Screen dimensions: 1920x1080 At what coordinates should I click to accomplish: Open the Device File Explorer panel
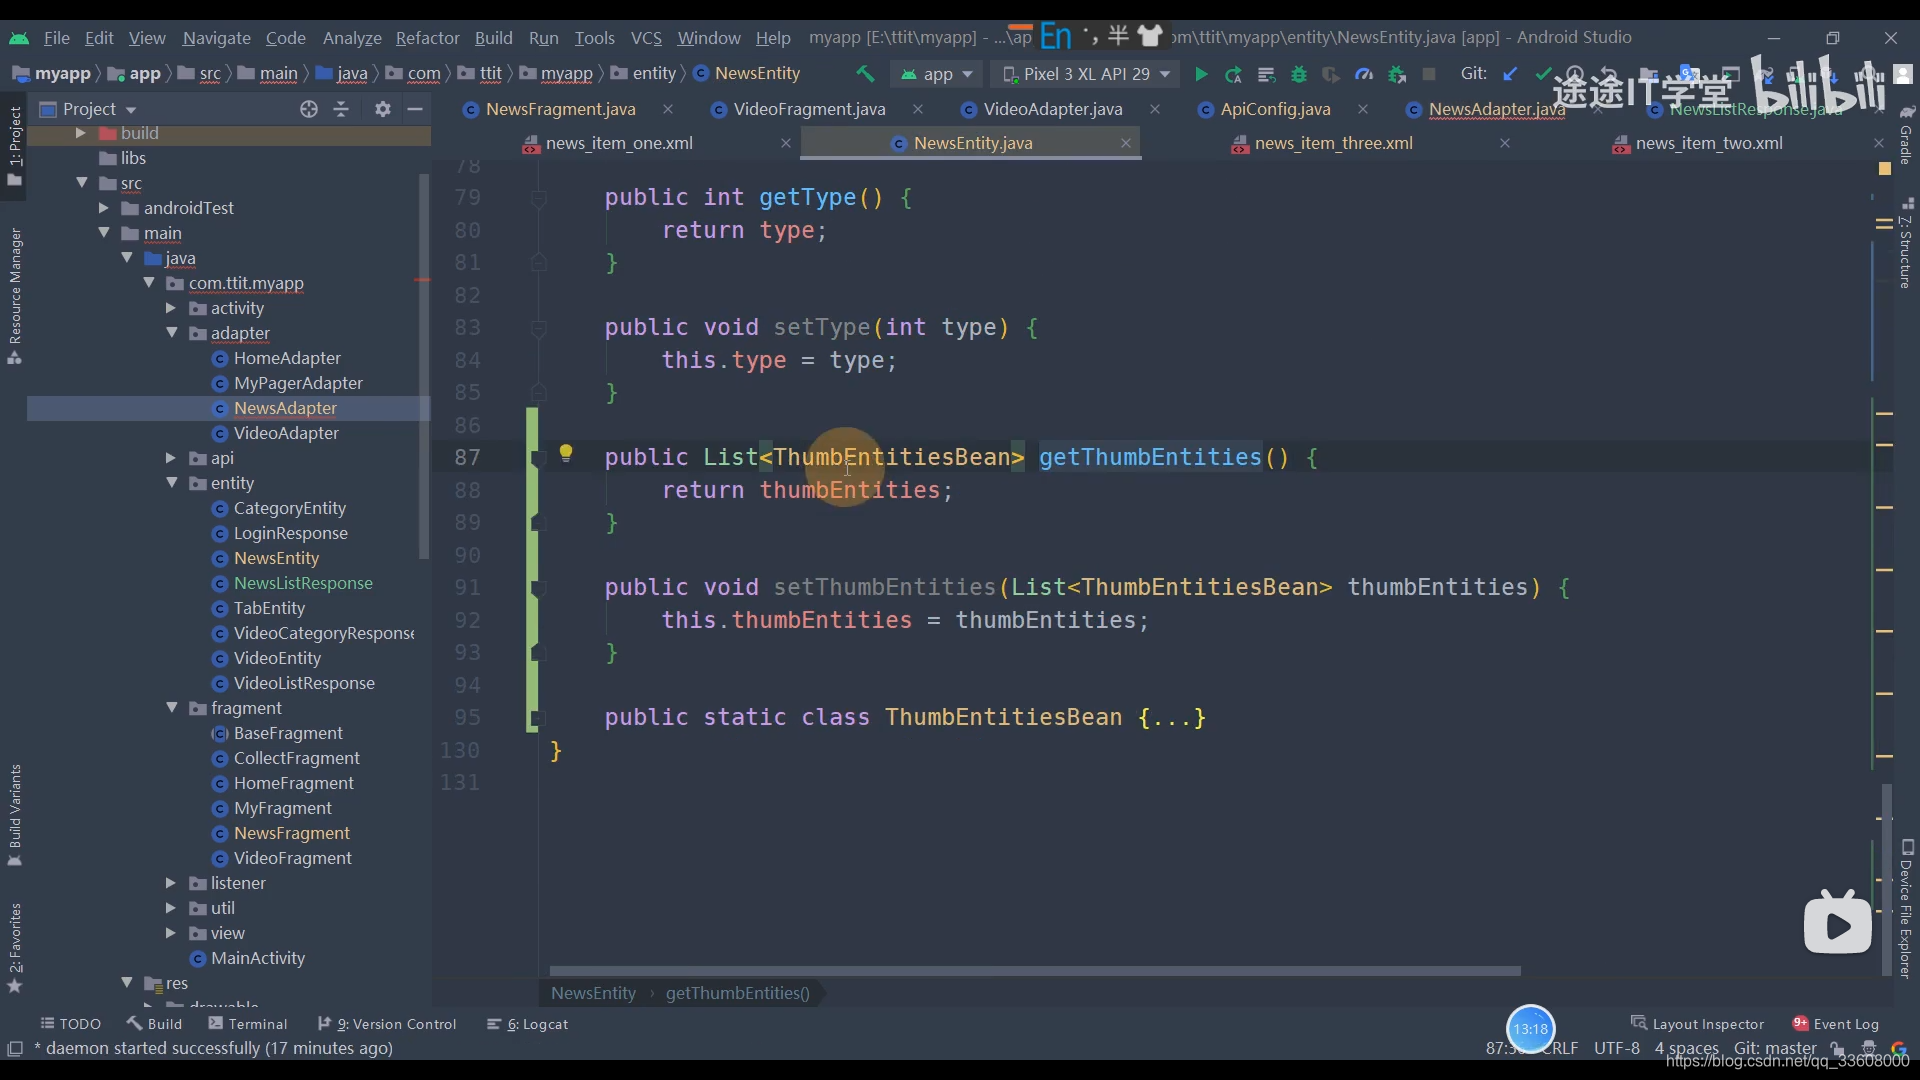pos(1906,908)
